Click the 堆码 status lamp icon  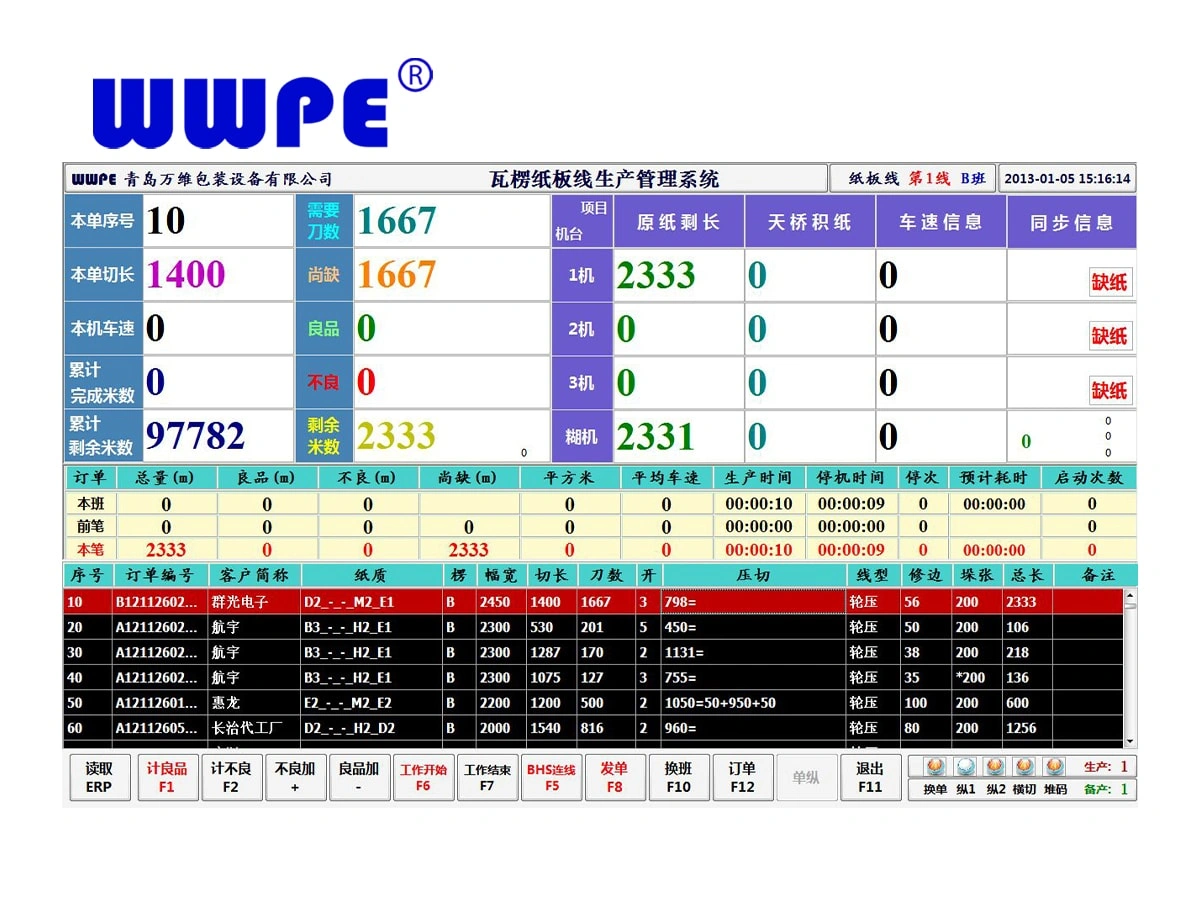pyautogui.click(x=1053, y=766)
